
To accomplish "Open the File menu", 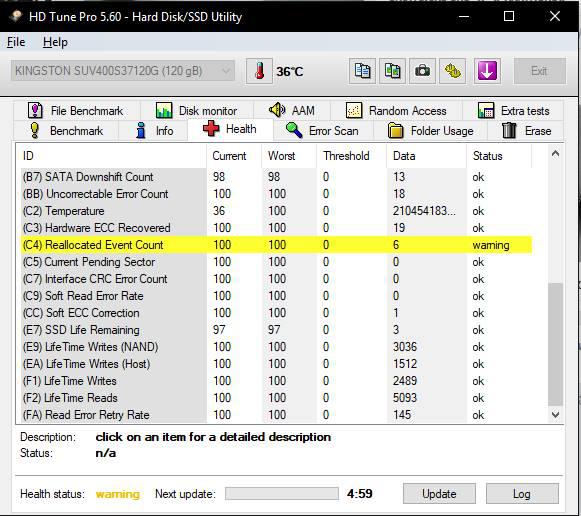I will [16, 42].
